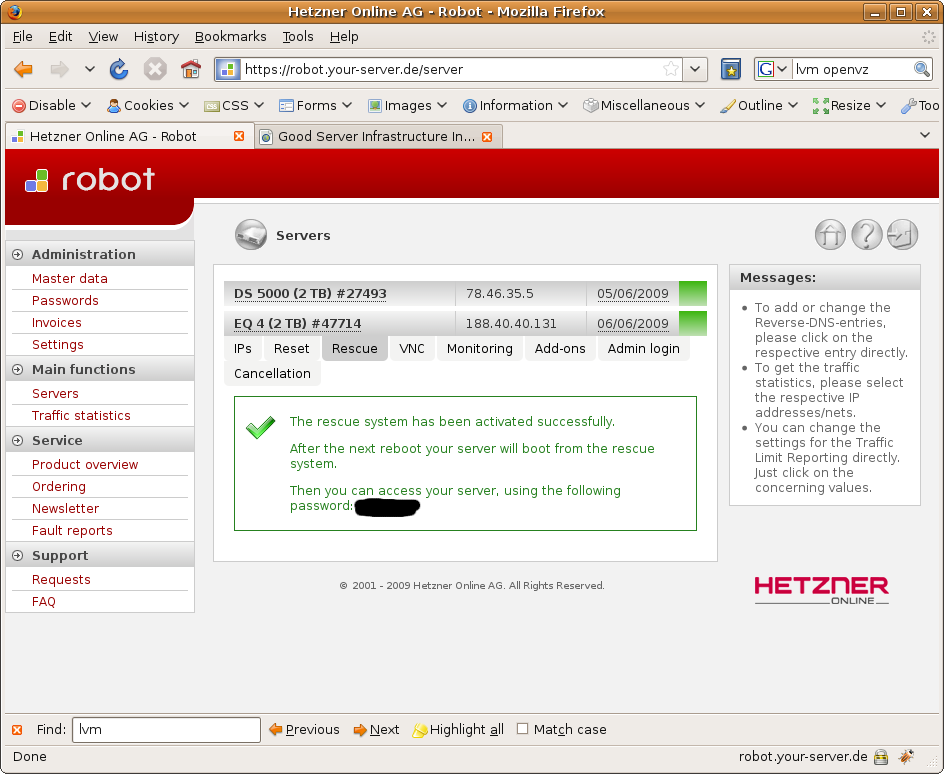Click the robot logo in red header
944x774 pixels.
(x=90, y=180)
